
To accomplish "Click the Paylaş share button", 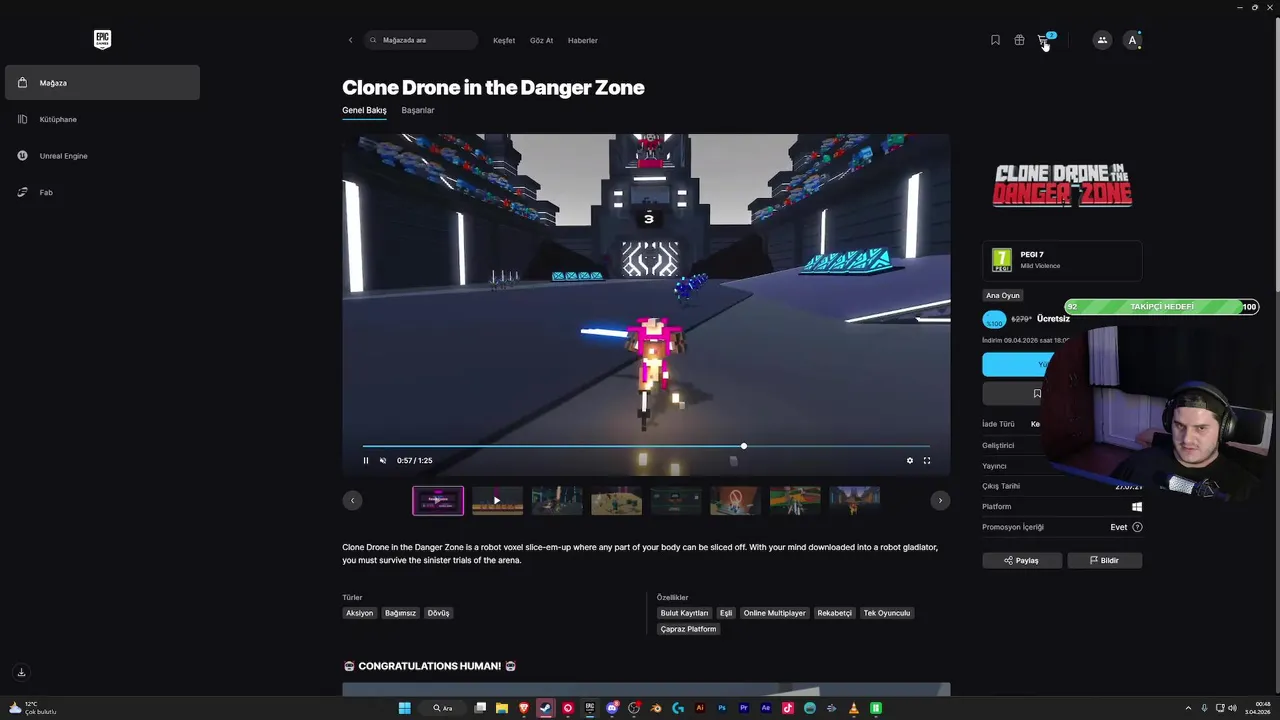I will [x=1022, y=560].
